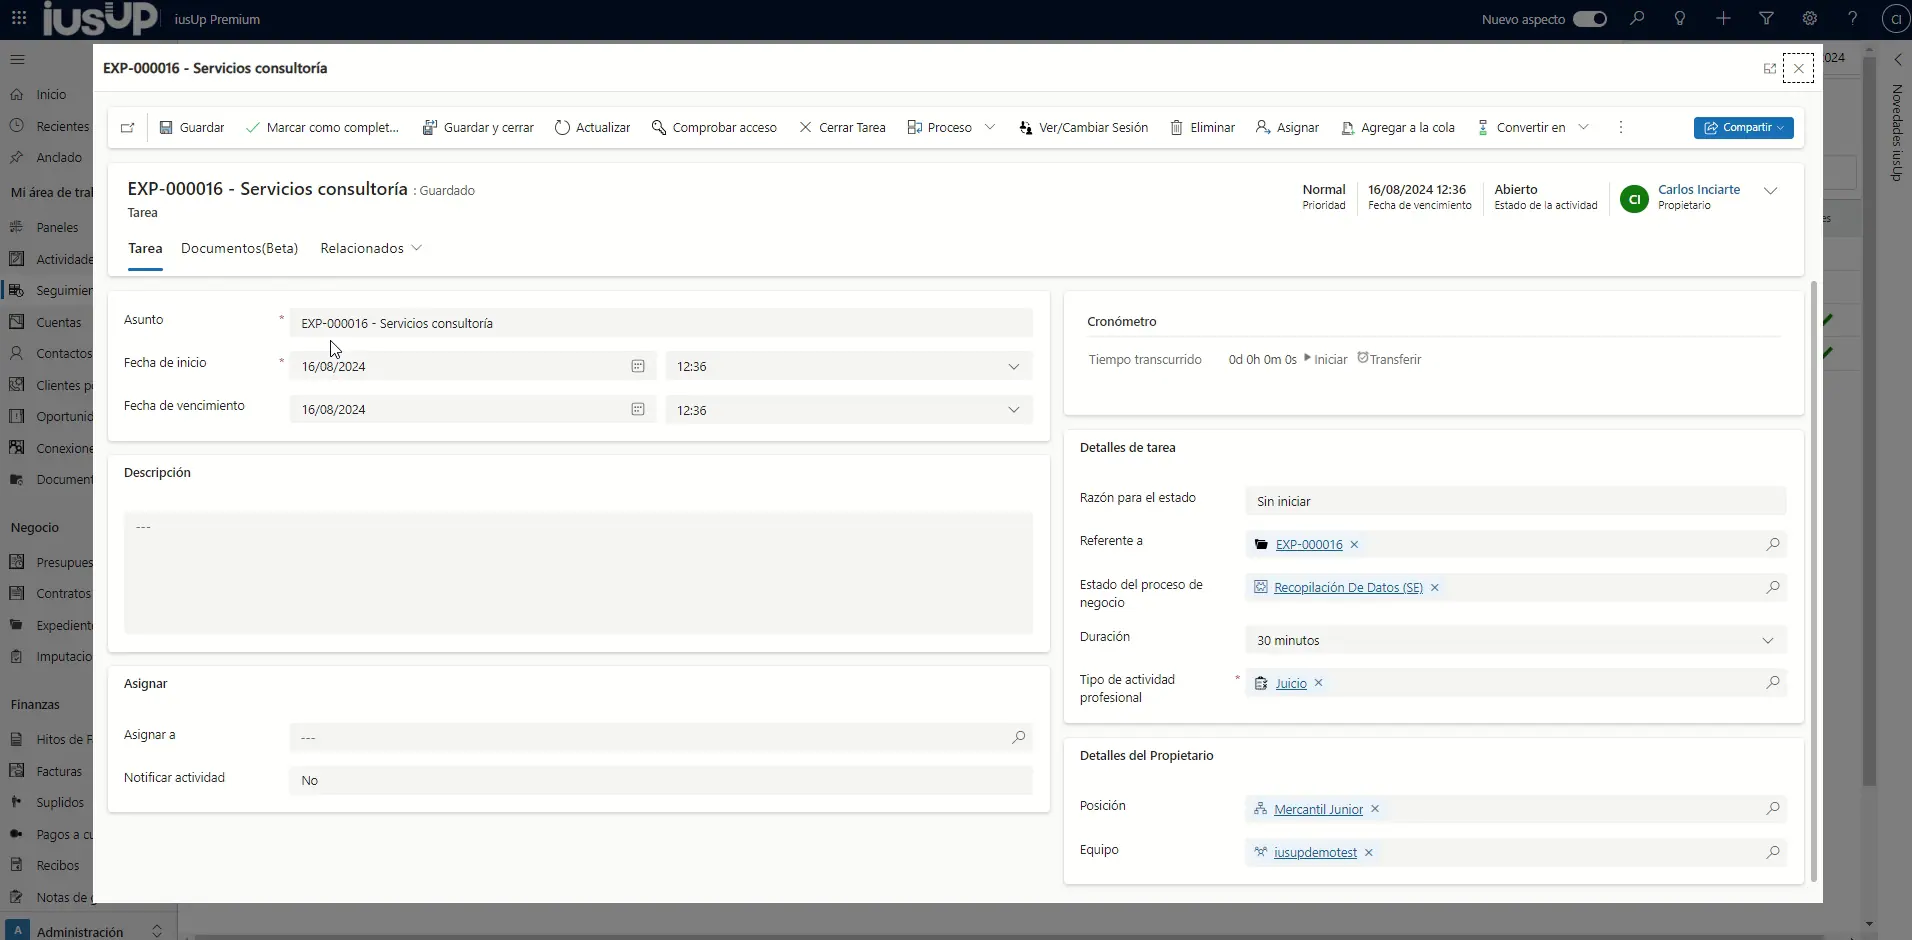Screen dimensions: 1912x940
Task: Open settings gear in top bar
Action: [1809, 19]
